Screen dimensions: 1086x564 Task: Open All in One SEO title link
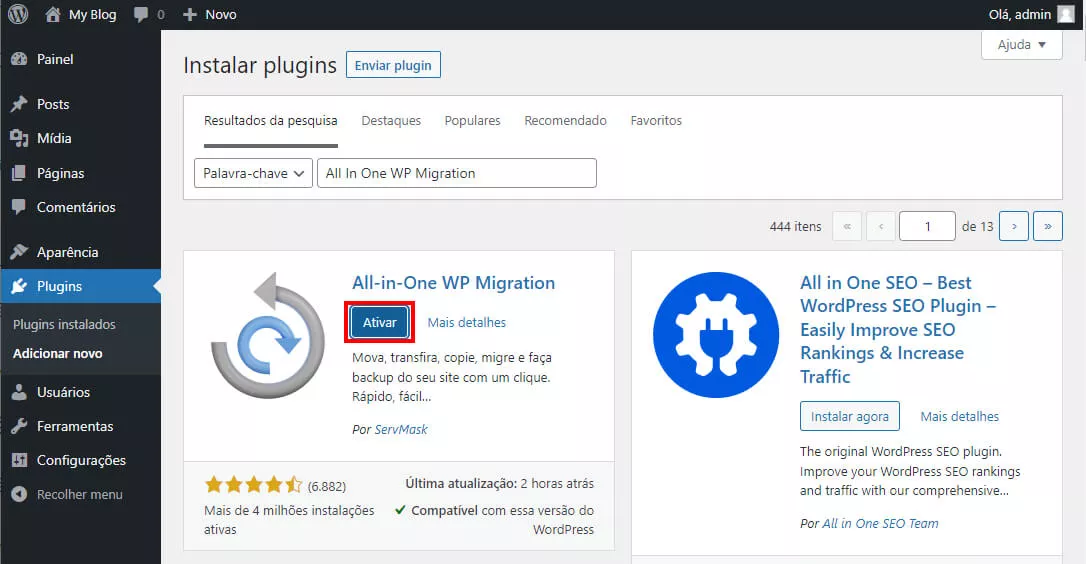pyautogui.click(x=898, y=330)
